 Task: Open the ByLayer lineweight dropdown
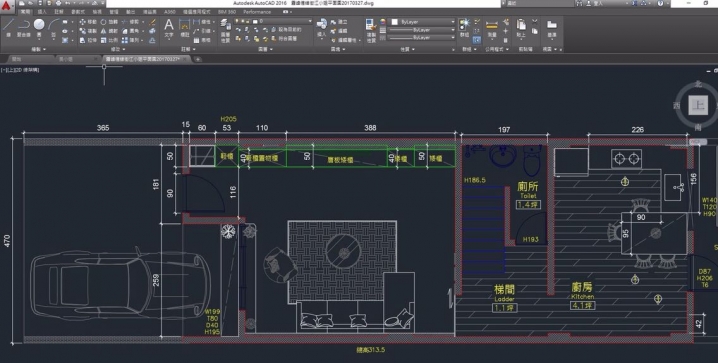click(422, 30)
